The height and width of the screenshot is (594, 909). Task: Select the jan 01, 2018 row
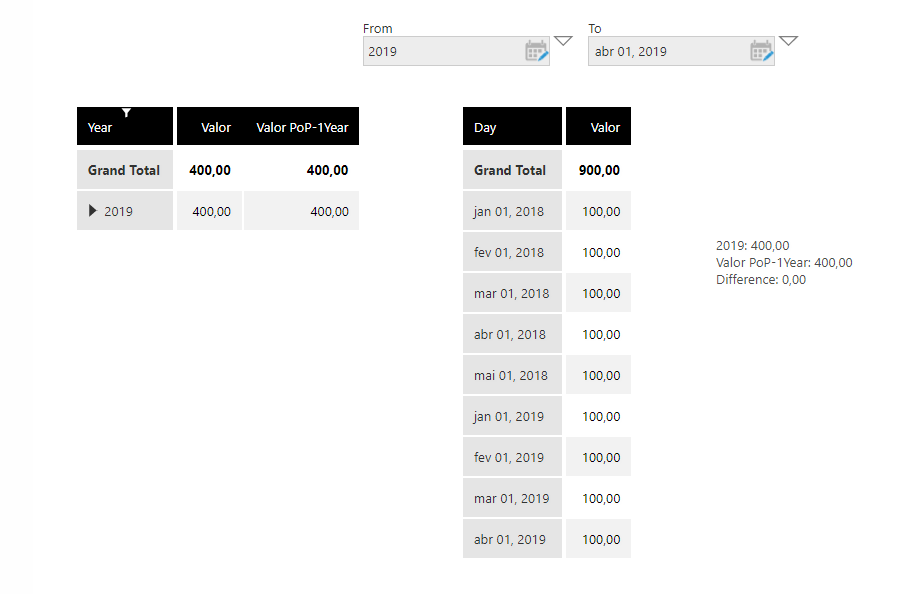(547, 211)
